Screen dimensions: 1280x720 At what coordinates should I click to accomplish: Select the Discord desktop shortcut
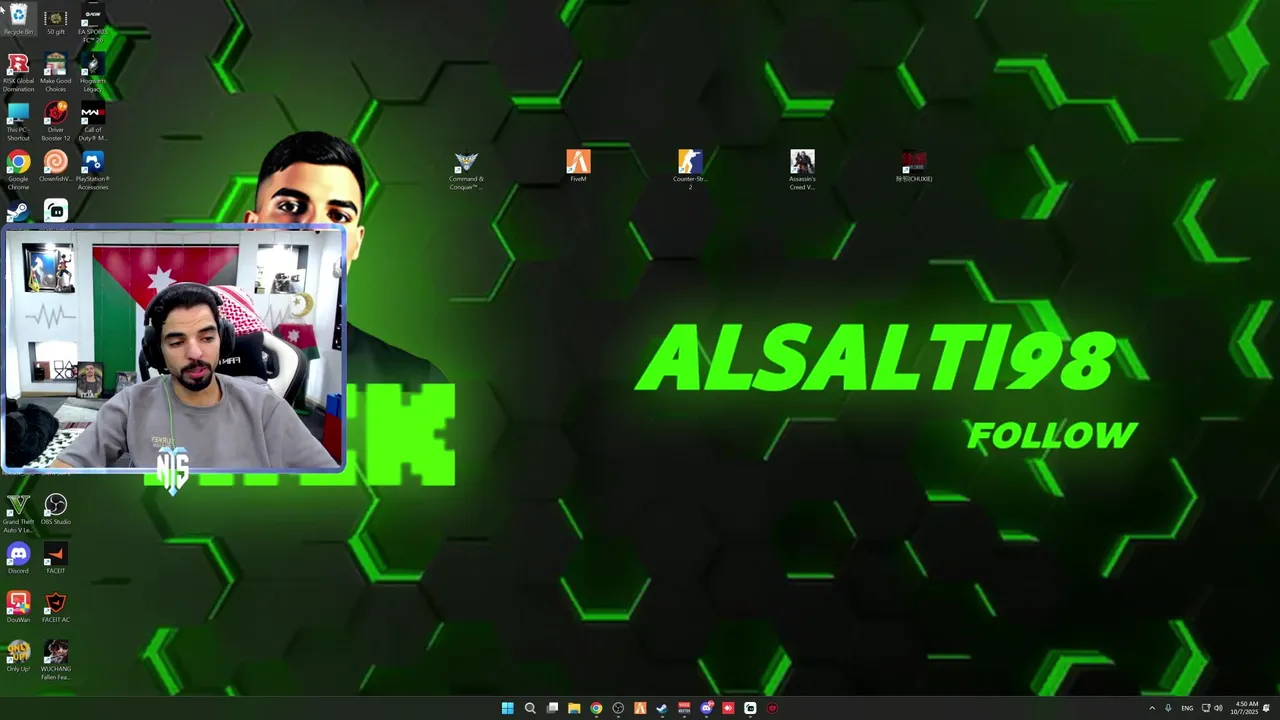click(x=18, y=558)
